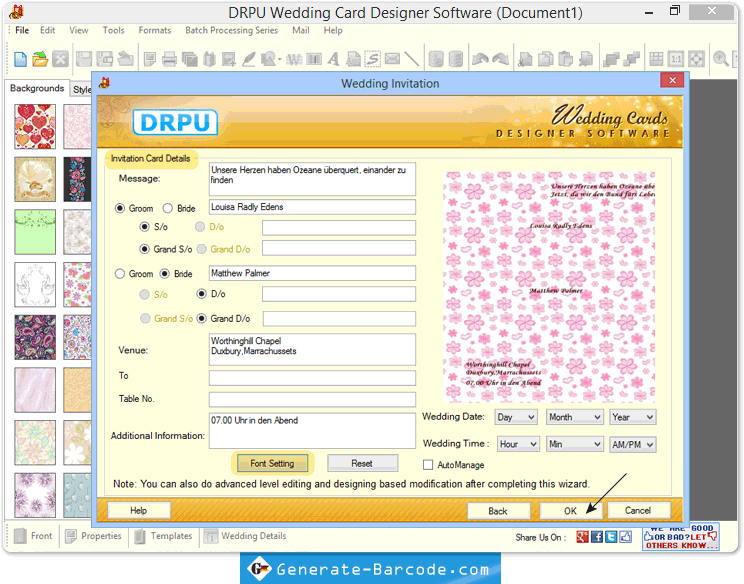This screenshot has height=584, width=744.
Task: Click the grid view toolbar icon
Action: [x=656, y=59]
